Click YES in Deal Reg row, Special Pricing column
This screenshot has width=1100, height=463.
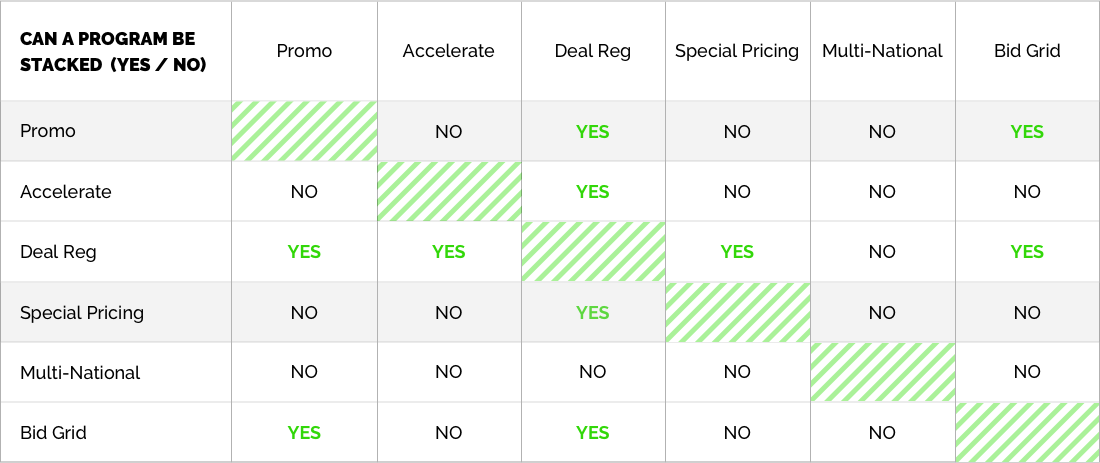pyautogui.click(x=737, y=252)
